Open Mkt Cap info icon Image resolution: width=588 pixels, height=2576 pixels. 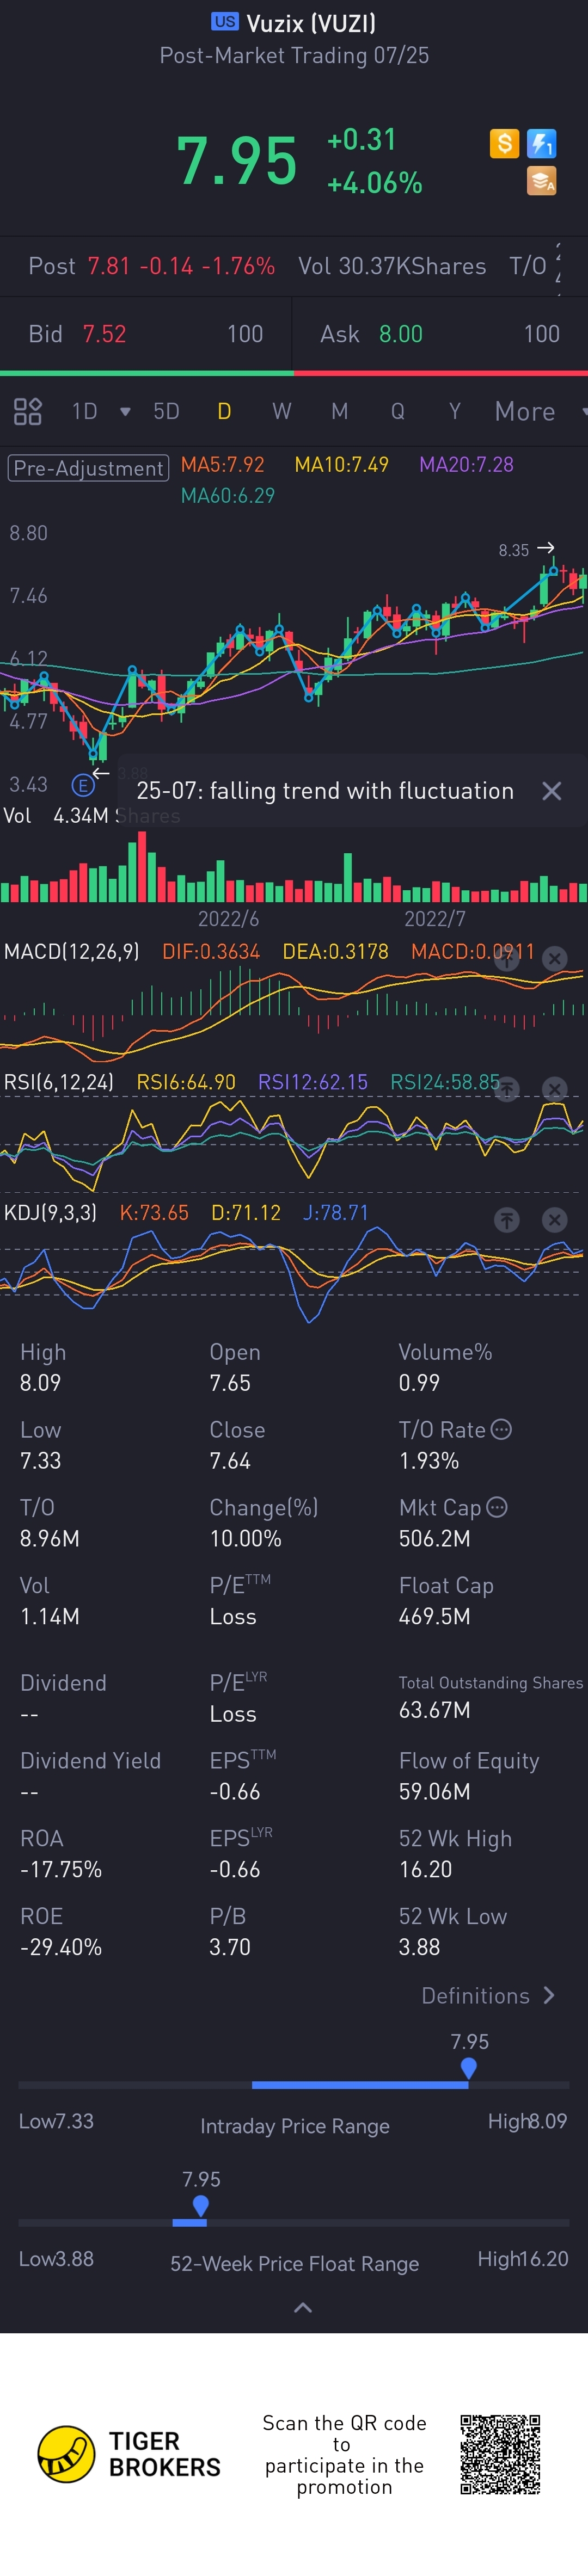497,1506
